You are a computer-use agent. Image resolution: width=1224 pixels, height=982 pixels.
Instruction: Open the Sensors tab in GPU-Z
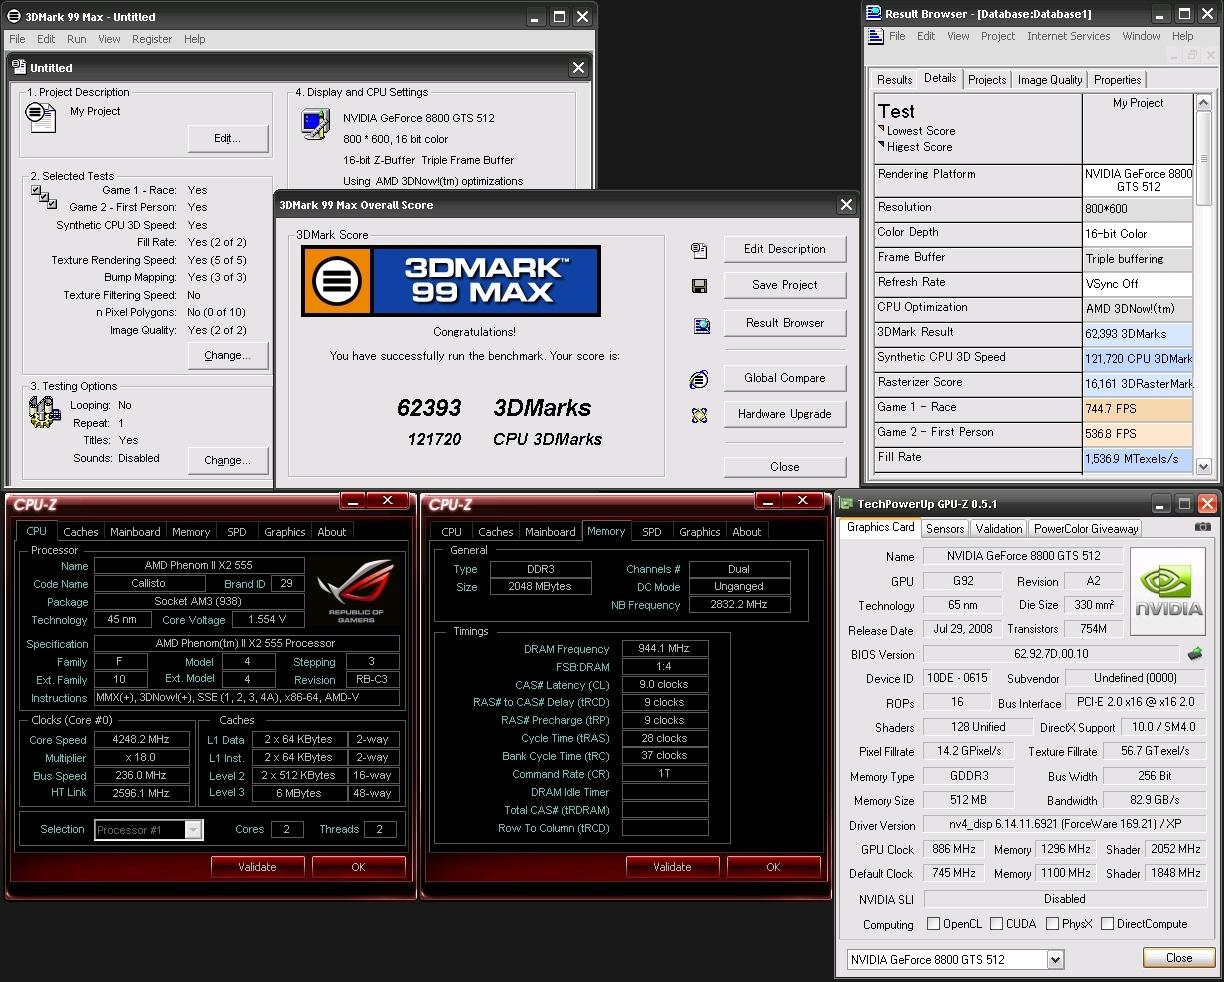945,529
